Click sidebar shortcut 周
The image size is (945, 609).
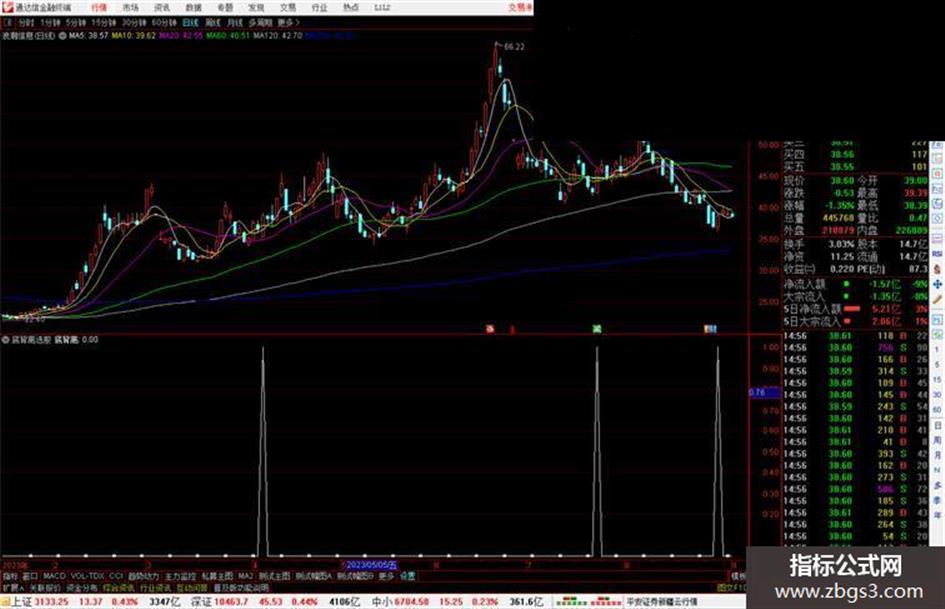pyautogui.click(x=937, y=440)
